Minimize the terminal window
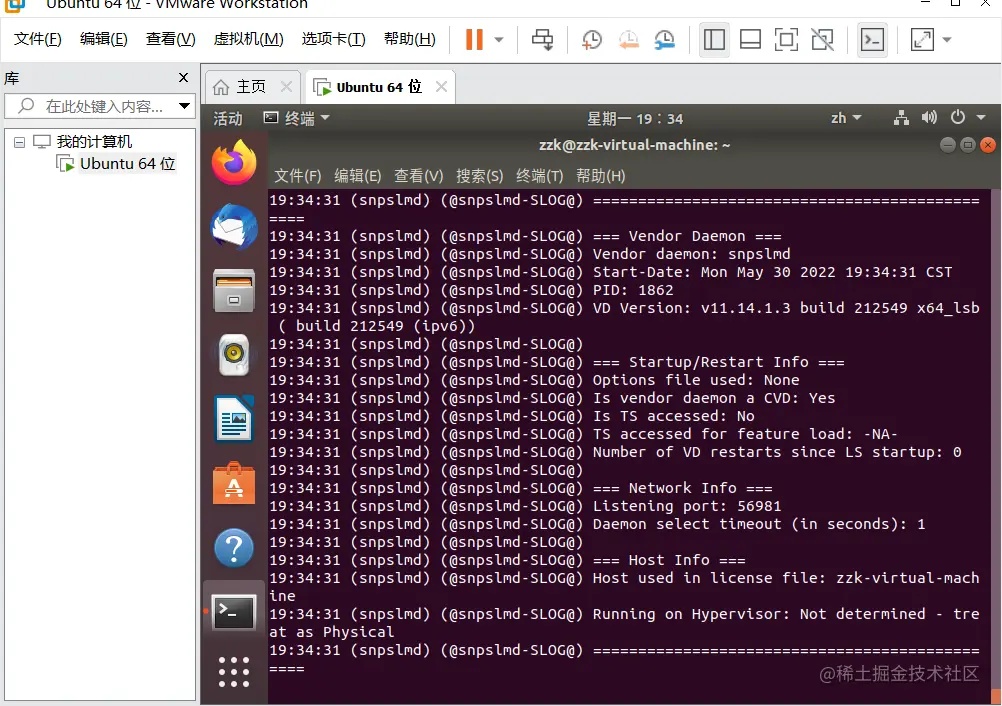Viewport: 1002px width, 706px height. pyautogui.click(x=948, y=145)
